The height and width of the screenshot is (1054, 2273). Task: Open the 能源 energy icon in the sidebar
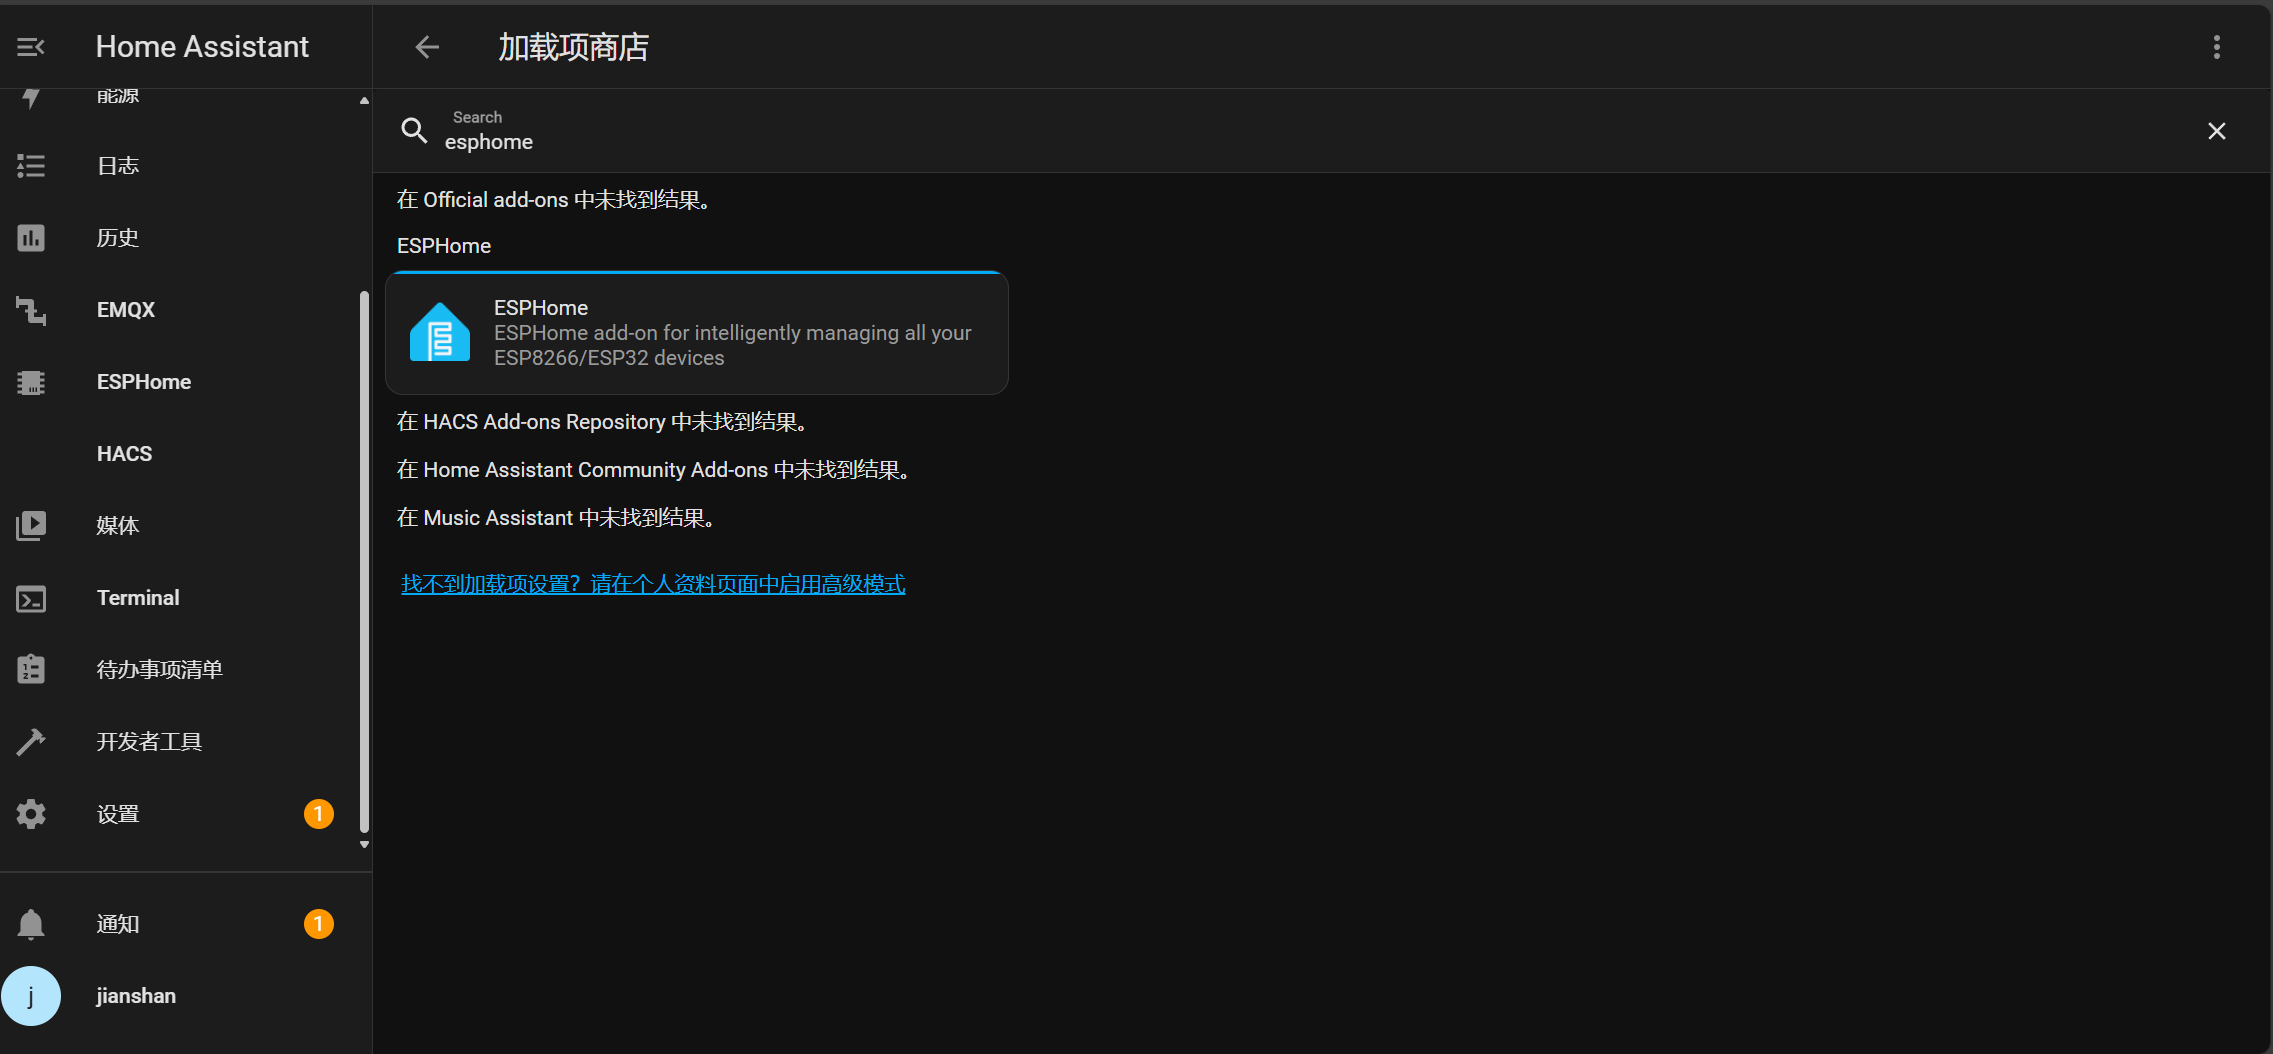[31, 96]
